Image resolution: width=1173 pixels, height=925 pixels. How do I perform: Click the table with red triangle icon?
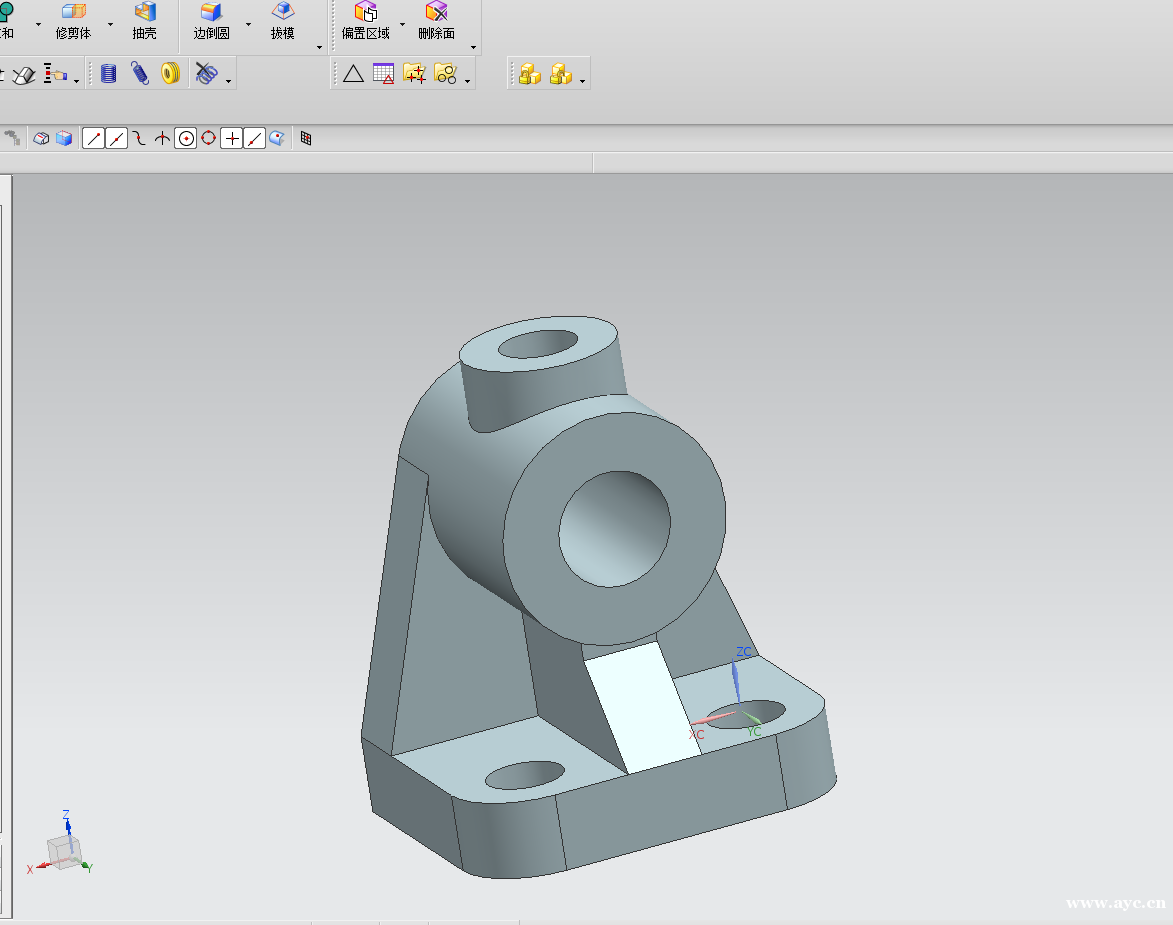coord(383,73)
